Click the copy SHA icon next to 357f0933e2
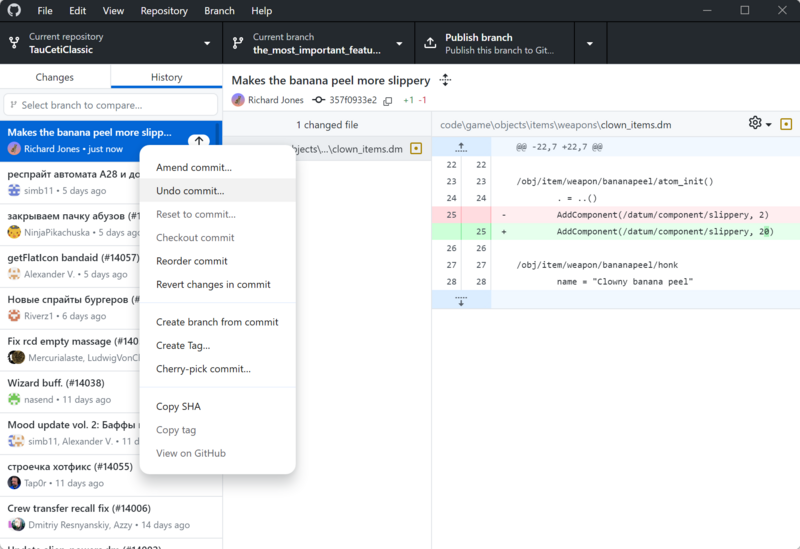The height and width of the screenshot is (549, 800). [x=387, y=100]
